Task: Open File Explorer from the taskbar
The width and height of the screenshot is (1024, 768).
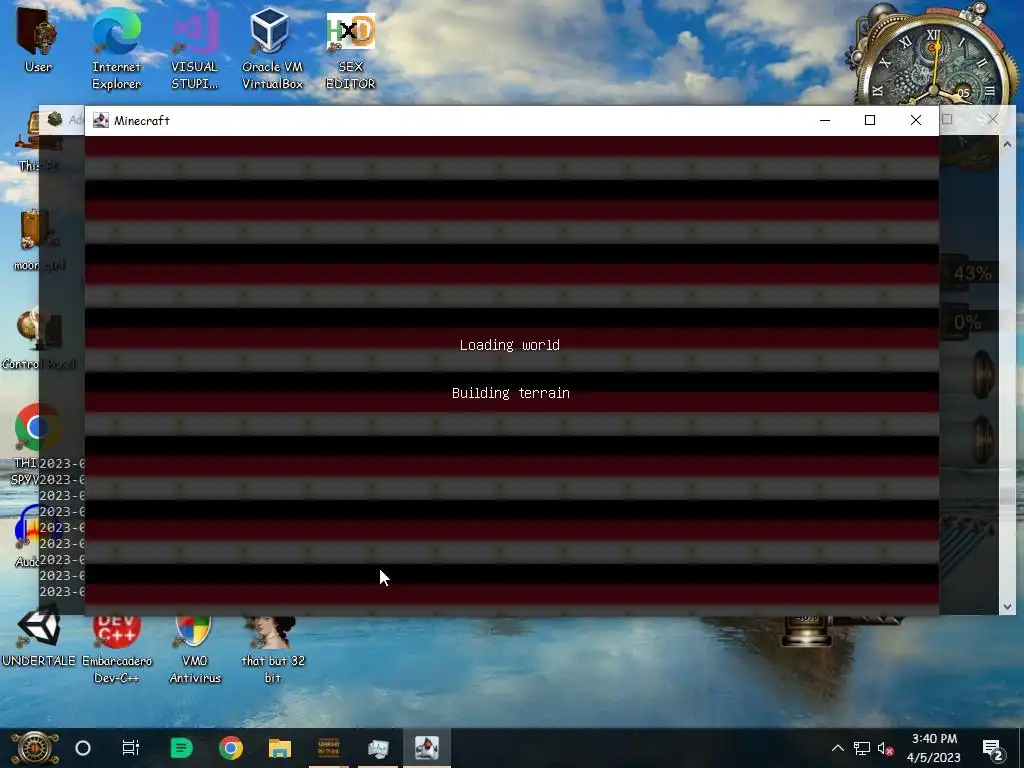Action: [280, 748]
